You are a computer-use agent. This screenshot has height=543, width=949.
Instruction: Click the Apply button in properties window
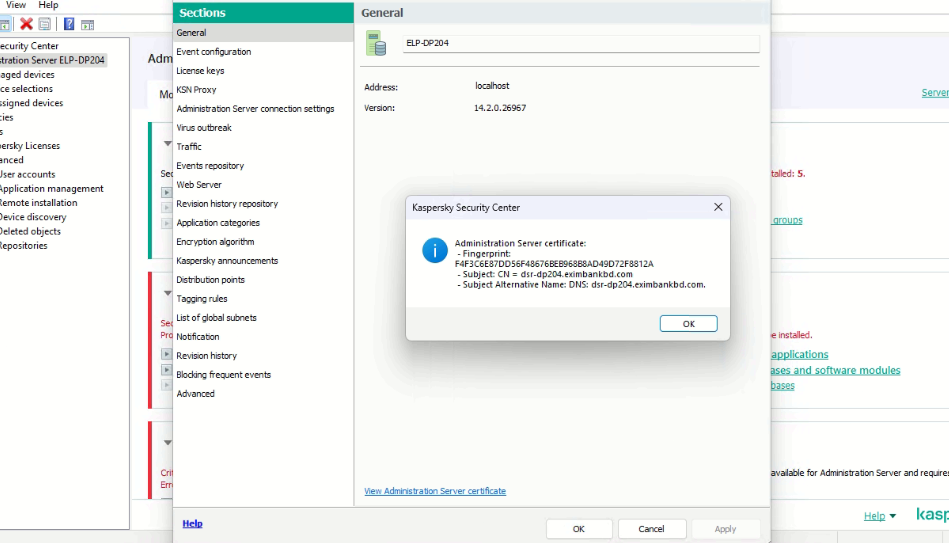click(x=725, y=529)
